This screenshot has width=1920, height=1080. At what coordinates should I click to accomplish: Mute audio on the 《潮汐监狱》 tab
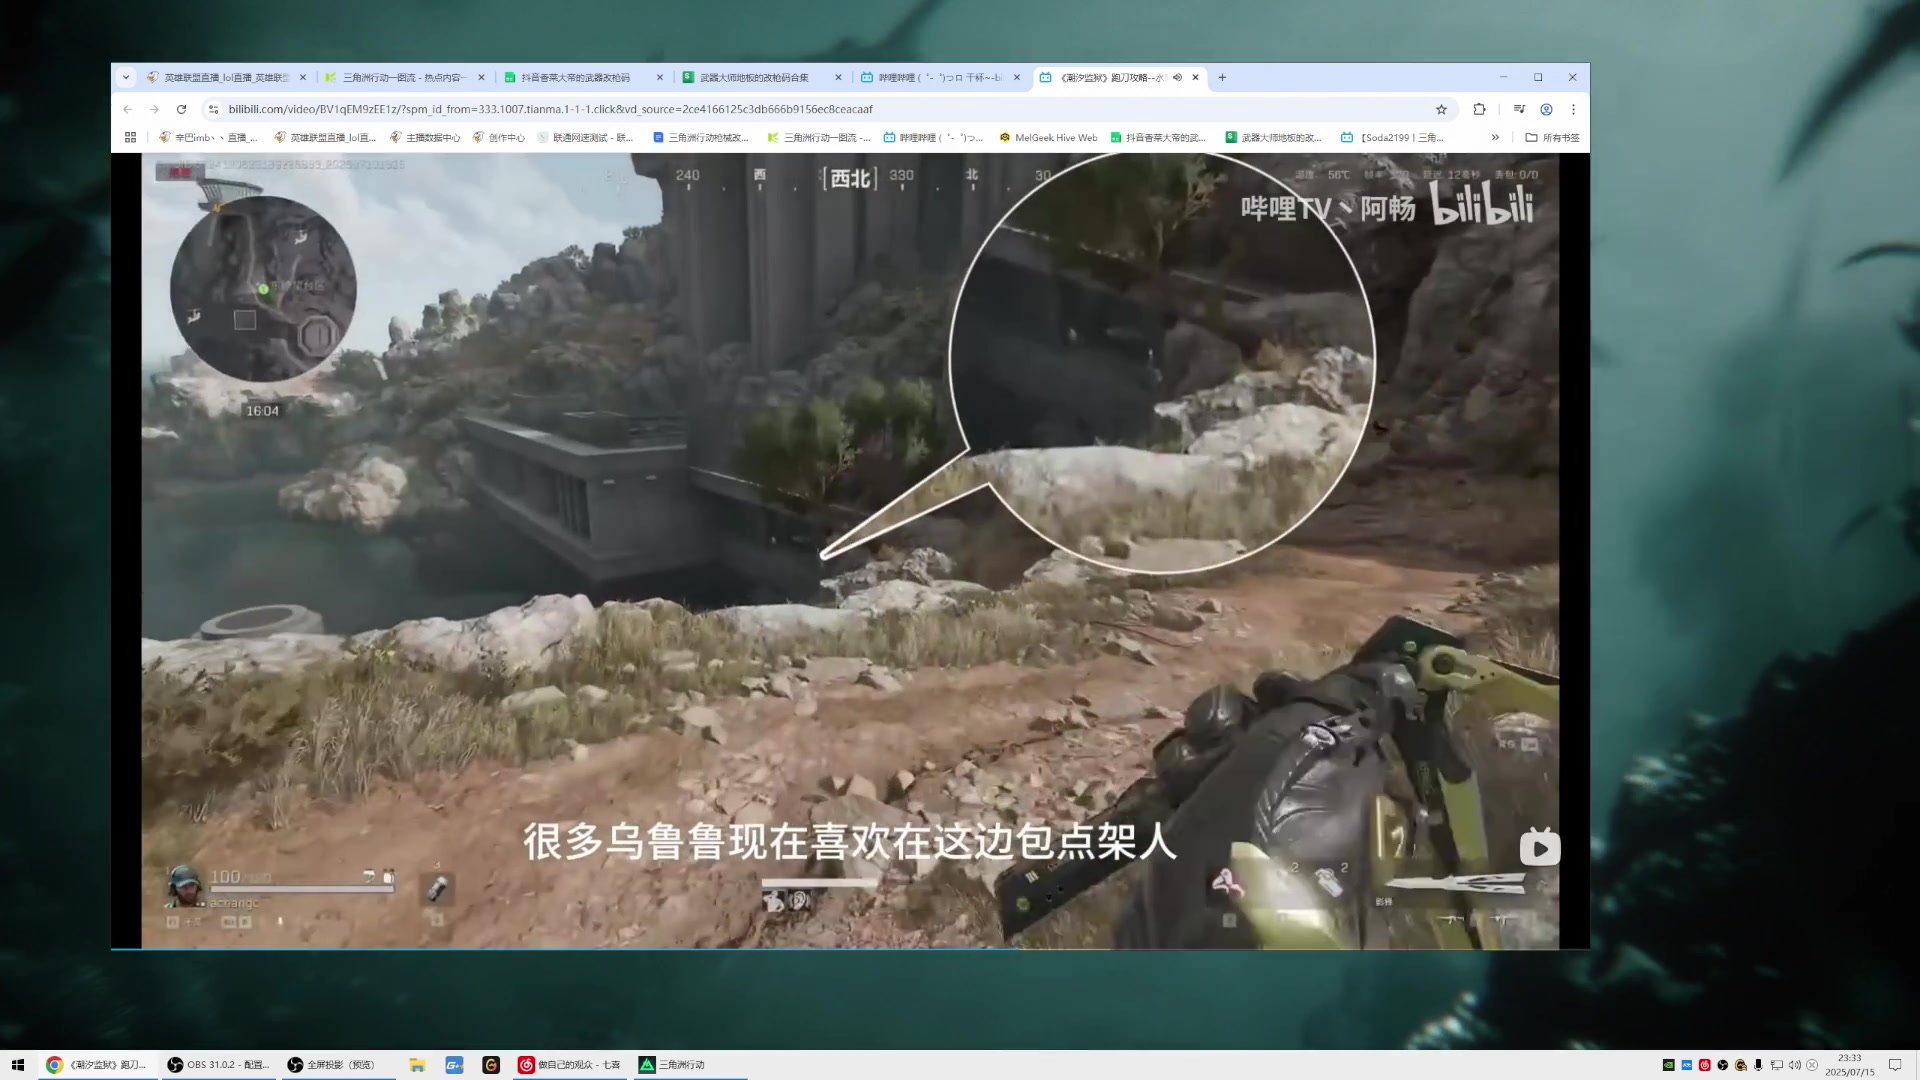click(1177, 77)
